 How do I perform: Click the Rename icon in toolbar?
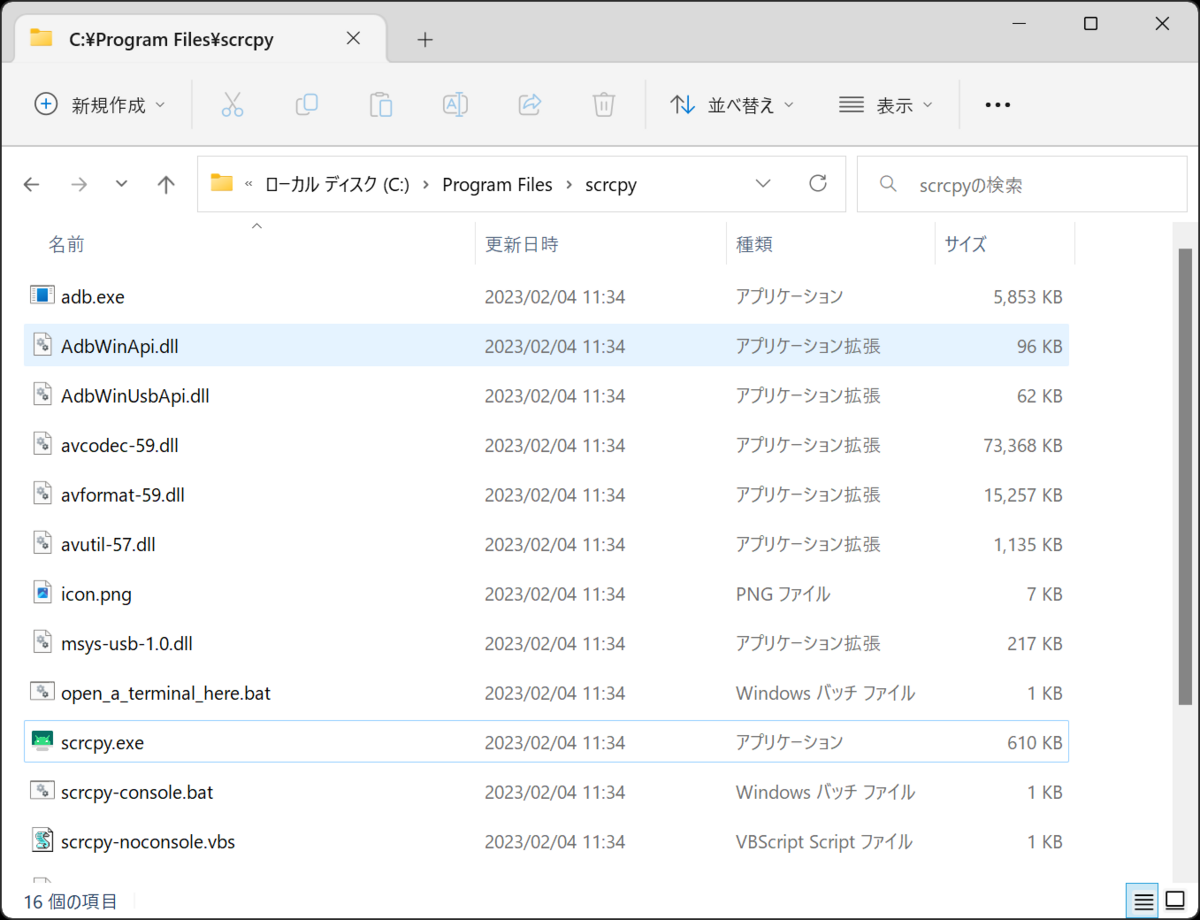(455, 104)
